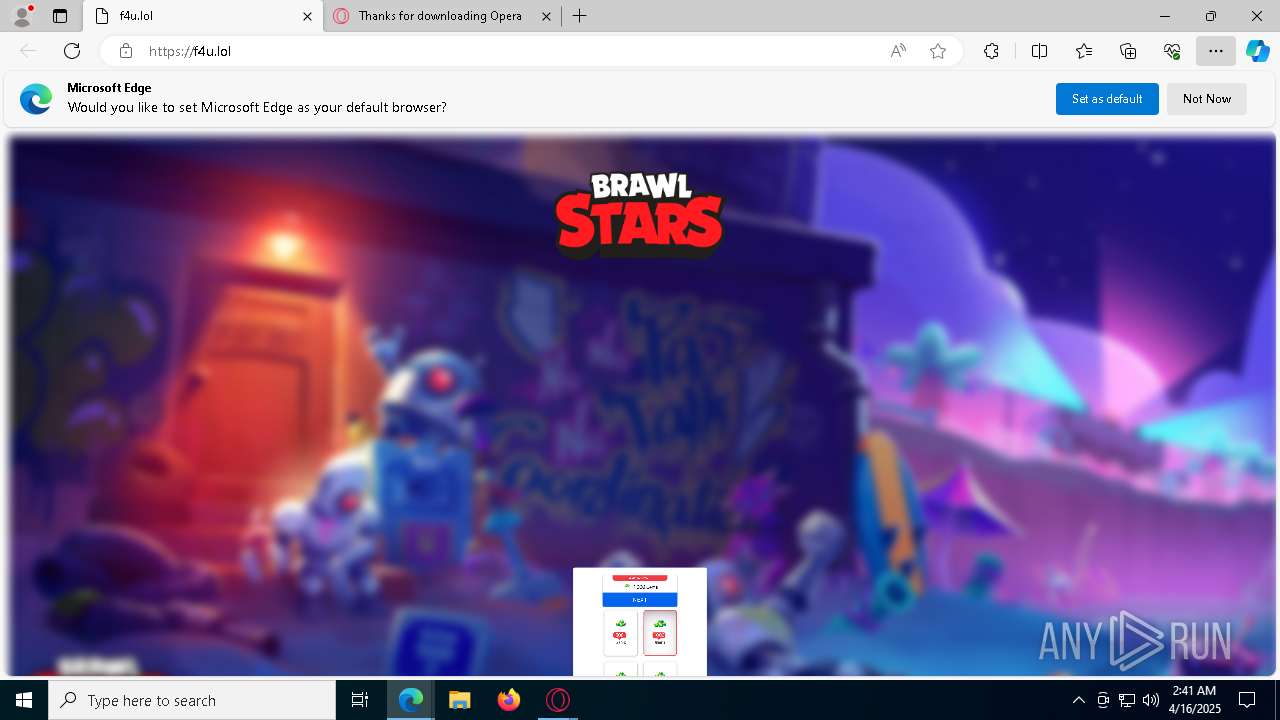
Task: Open the Favorites list icon
Action: [1084, 51]
